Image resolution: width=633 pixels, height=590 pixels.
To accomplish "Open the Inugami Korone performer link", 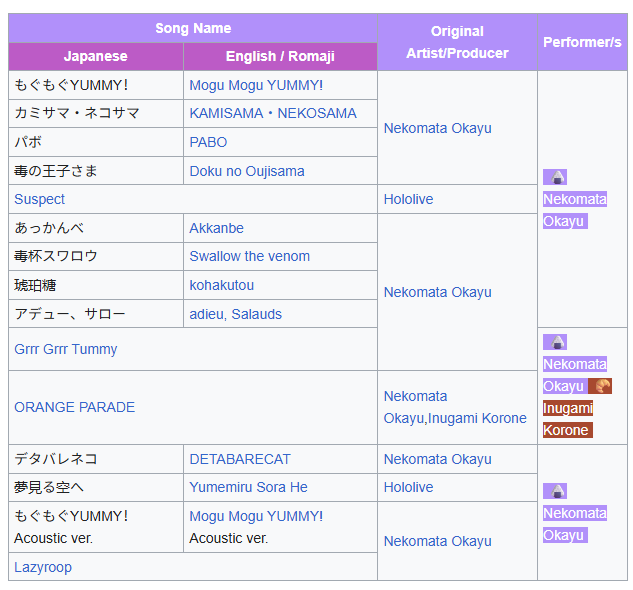I will point(568,419).
